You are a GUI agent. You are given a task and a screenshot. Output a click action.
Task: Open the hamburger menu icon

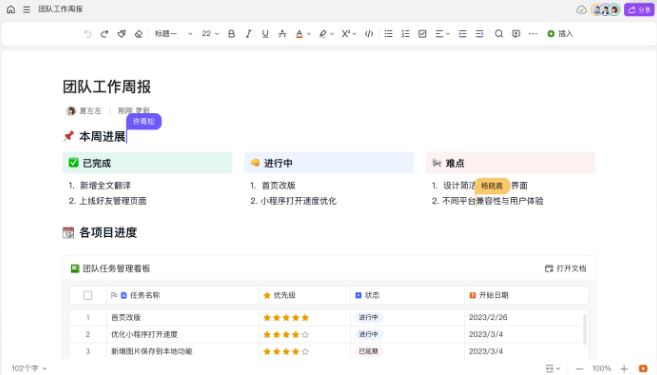pos(26,9)
